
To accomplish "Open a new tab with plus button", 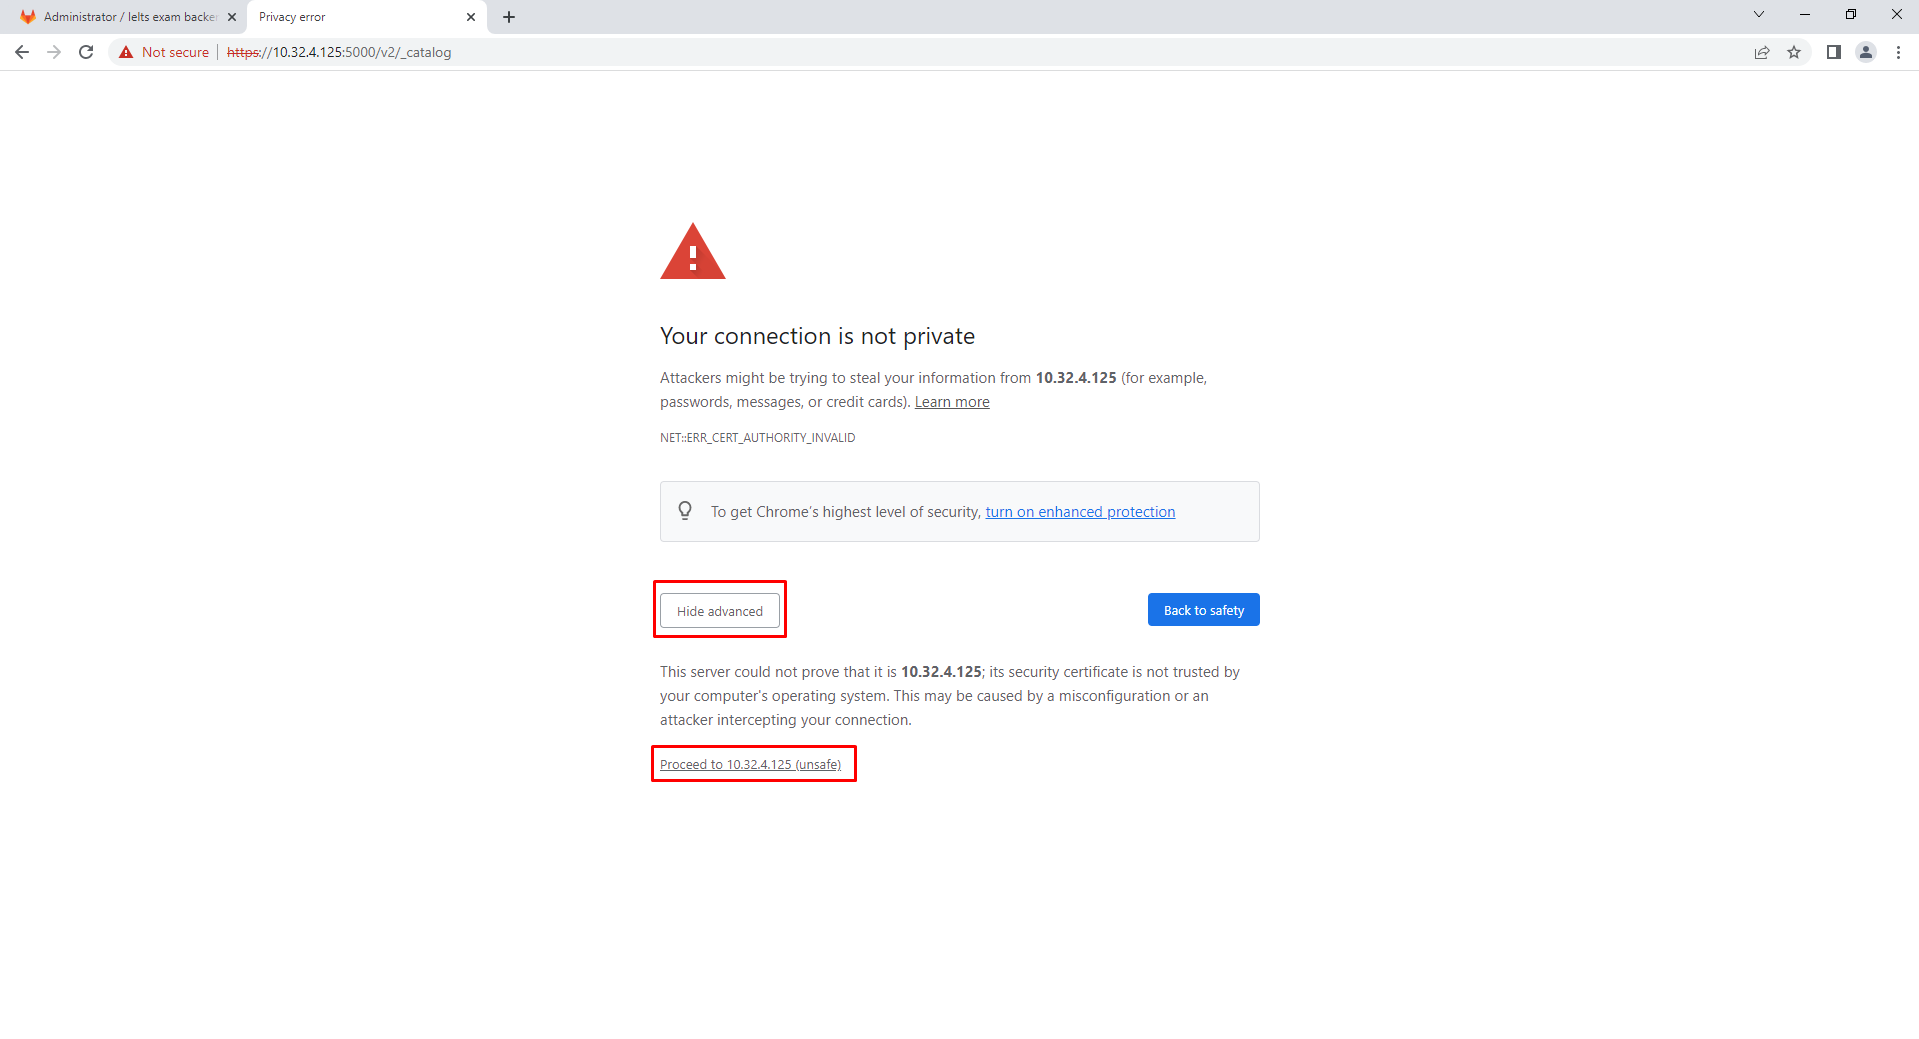I will point(509,17).
